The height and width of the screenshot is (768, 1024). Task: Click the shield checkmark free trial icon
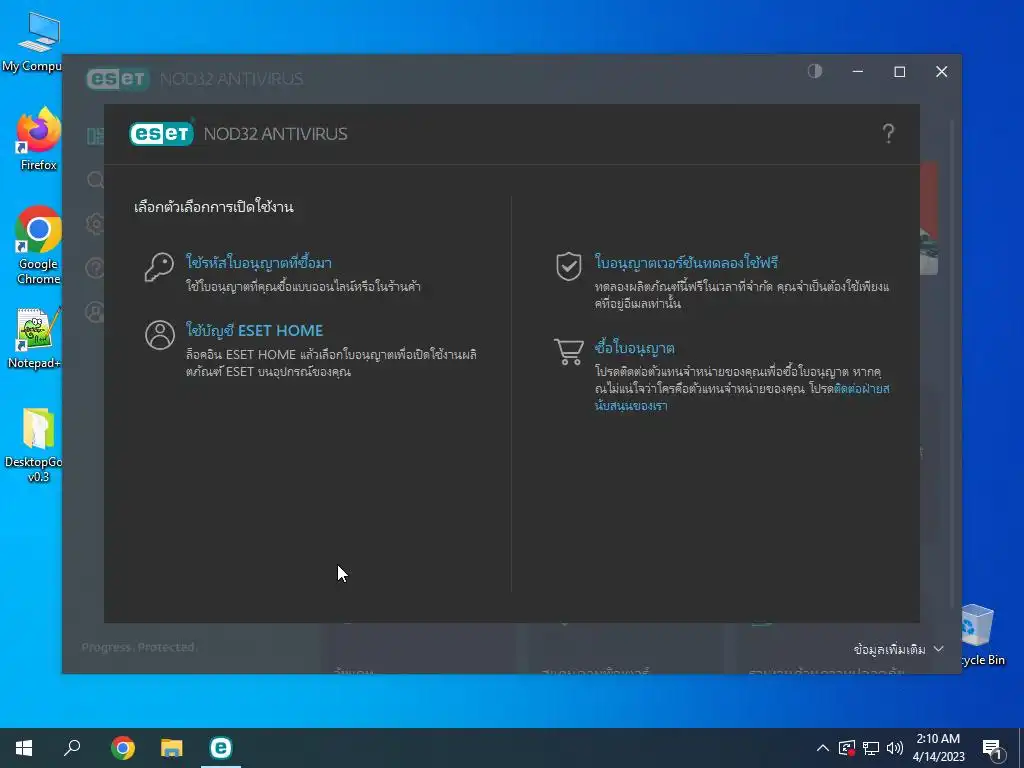pyautogui.click(x=569, y=266)
